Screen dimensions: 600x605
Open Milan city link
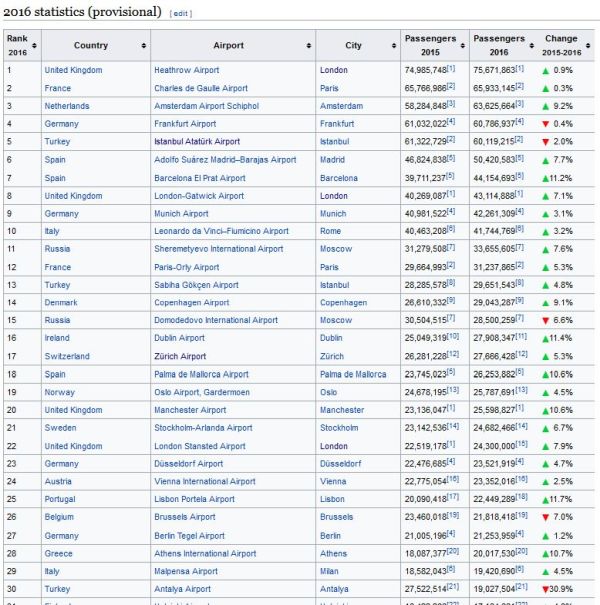329,571
